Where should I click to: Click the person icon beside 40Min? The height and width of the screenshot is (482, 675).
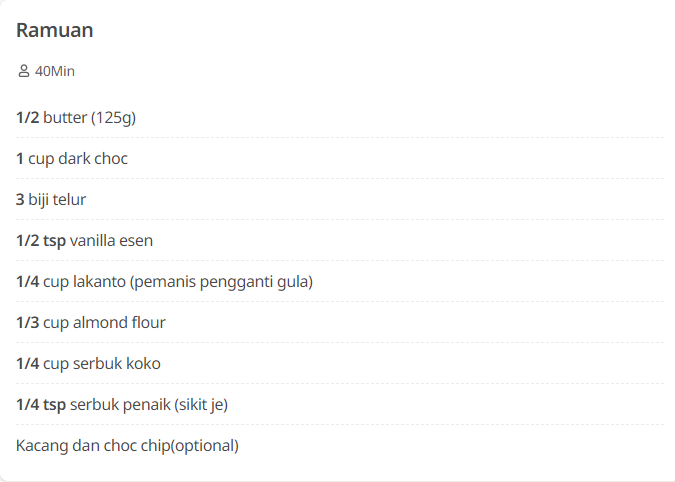tap(24, 72)
